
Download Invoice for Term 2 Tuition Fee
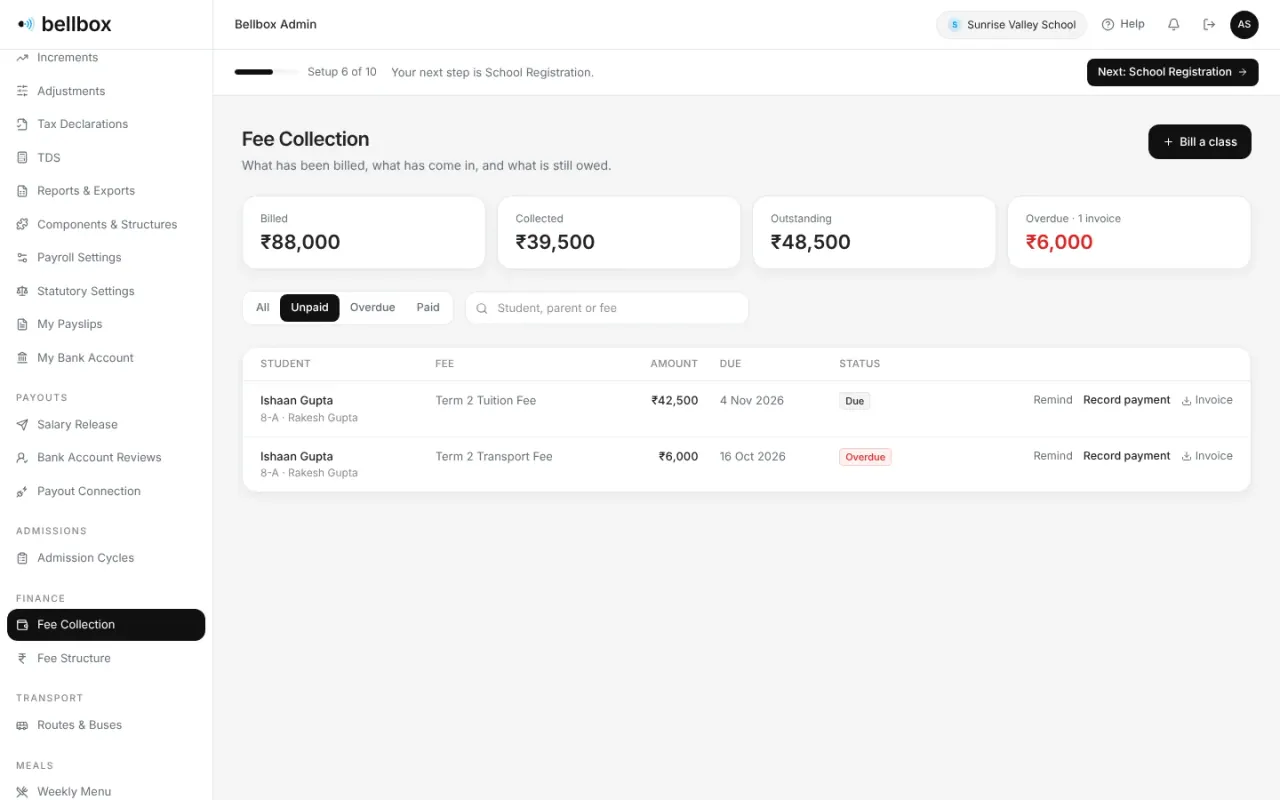(1207, 400)
